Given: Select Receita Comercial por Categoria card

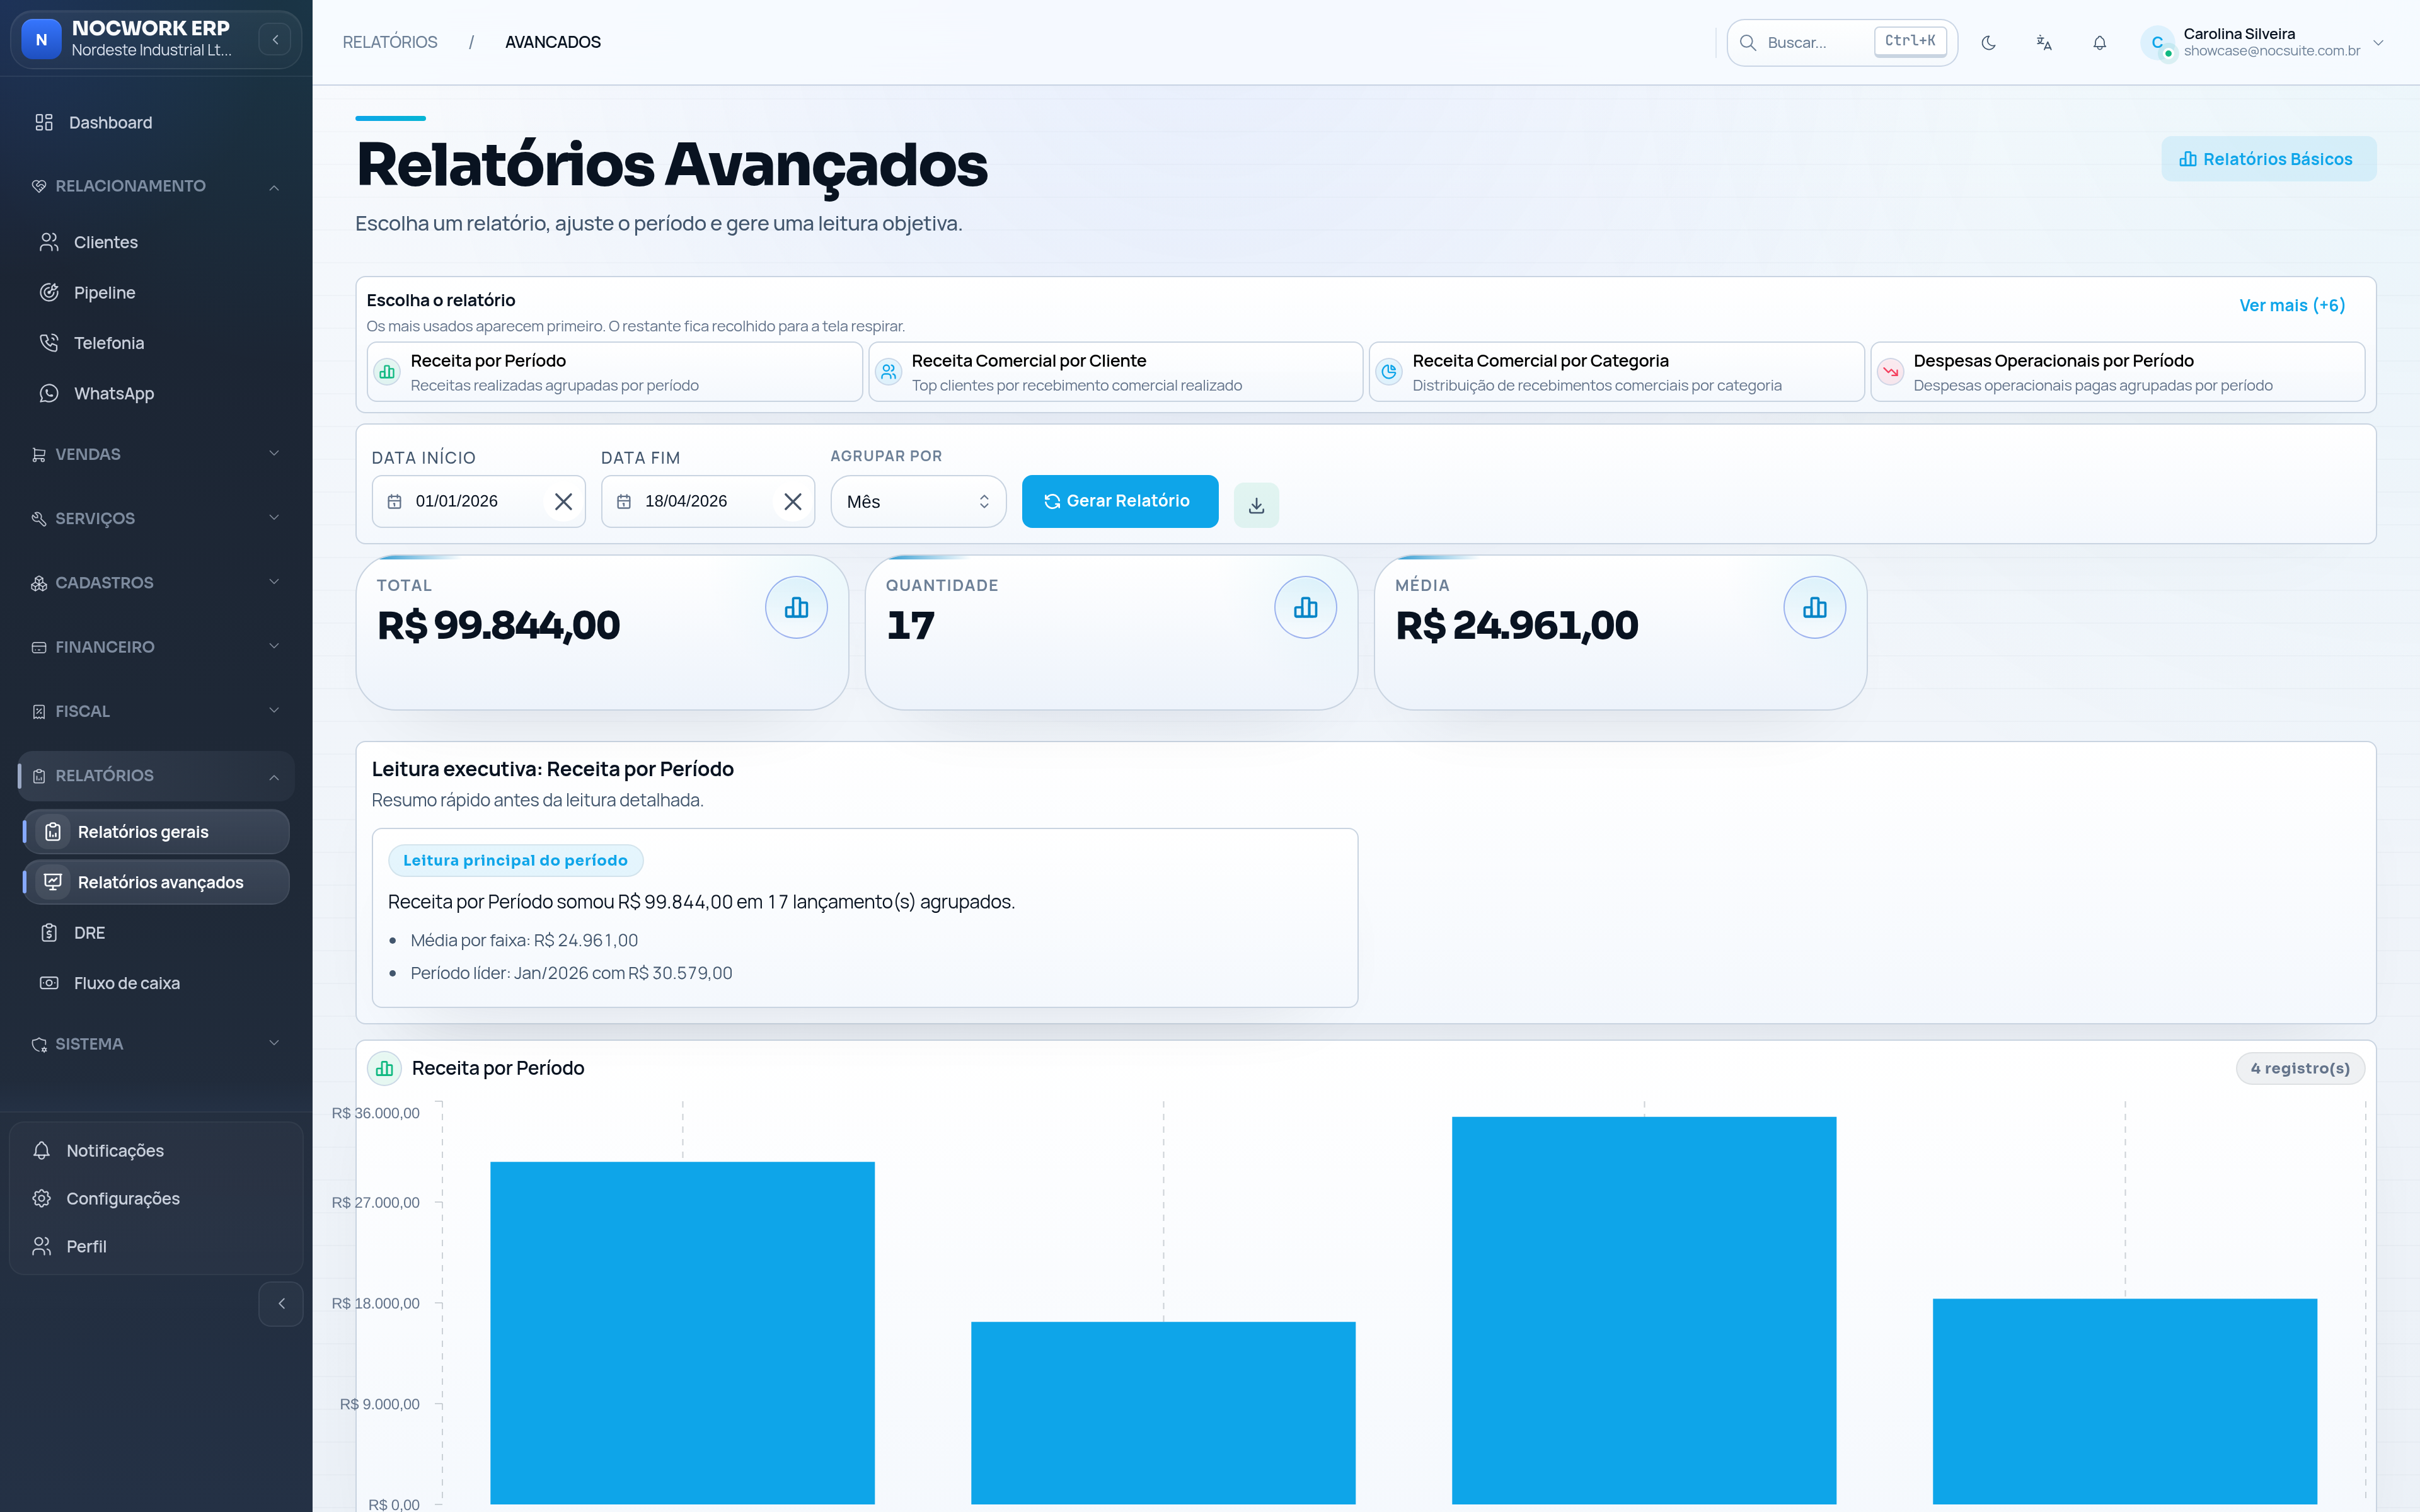Looking at the screenshot, I should [1616, 372].
